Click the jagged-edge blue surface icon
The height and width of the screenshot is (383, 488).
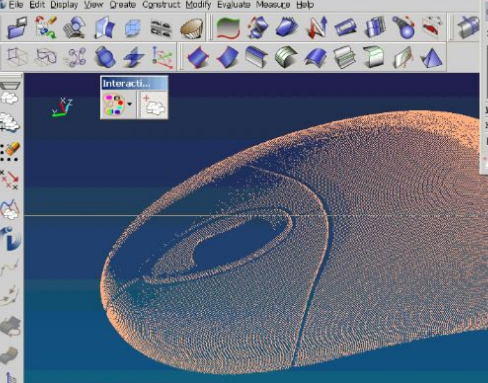pos(286,27)
